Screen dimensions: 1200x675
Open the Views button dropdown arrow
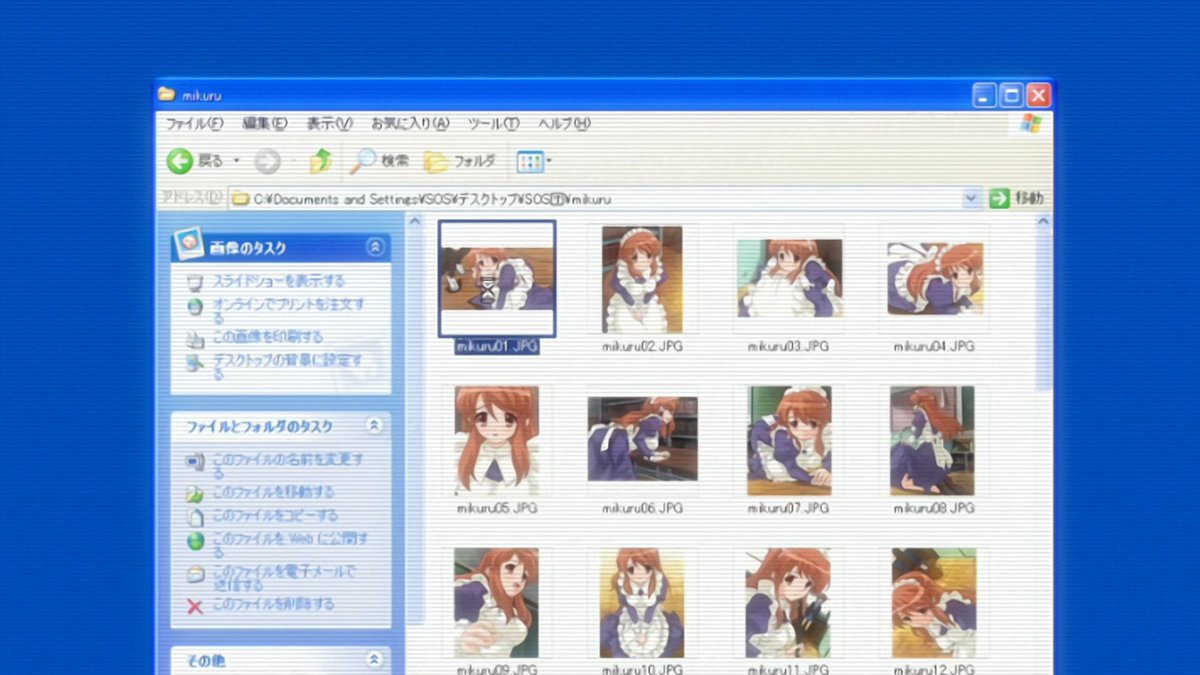(549, 161)
